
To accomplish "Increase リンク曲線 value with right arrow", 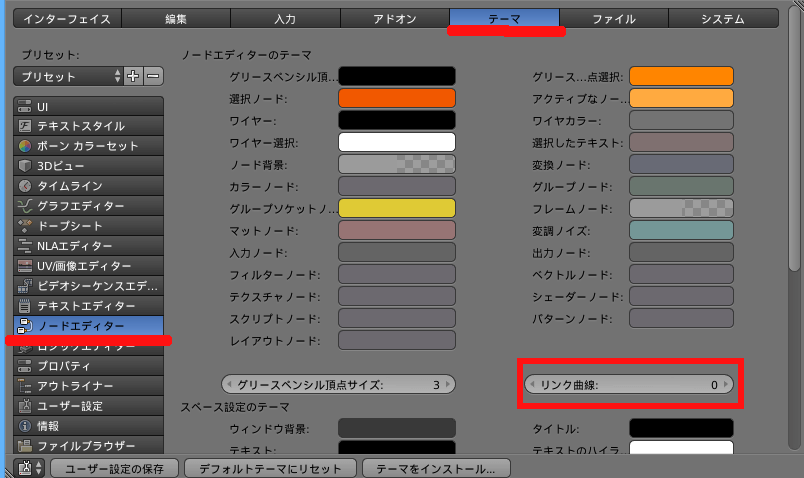I will (x=726, y=384).
